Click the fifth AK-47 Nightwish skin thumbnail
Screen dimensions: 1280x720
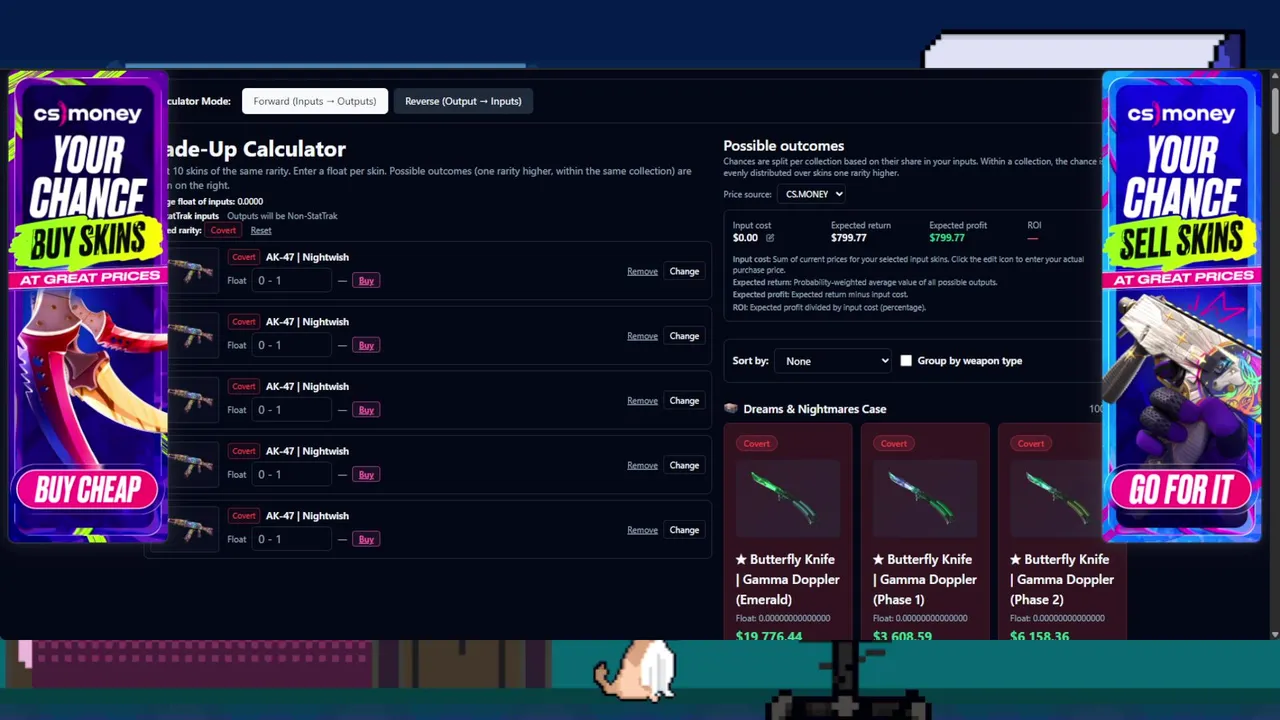tap(191, 529)
